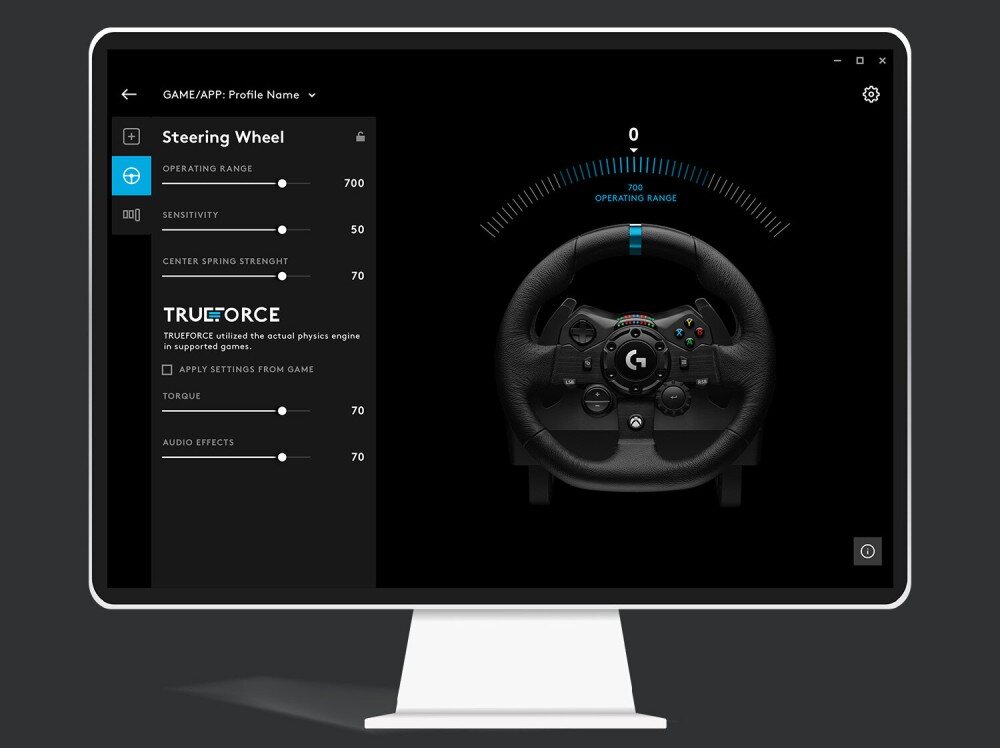This screenshot has width=1000, height=748.
Task: Click the D-pad on the wheel
Action: click(582, 332)
